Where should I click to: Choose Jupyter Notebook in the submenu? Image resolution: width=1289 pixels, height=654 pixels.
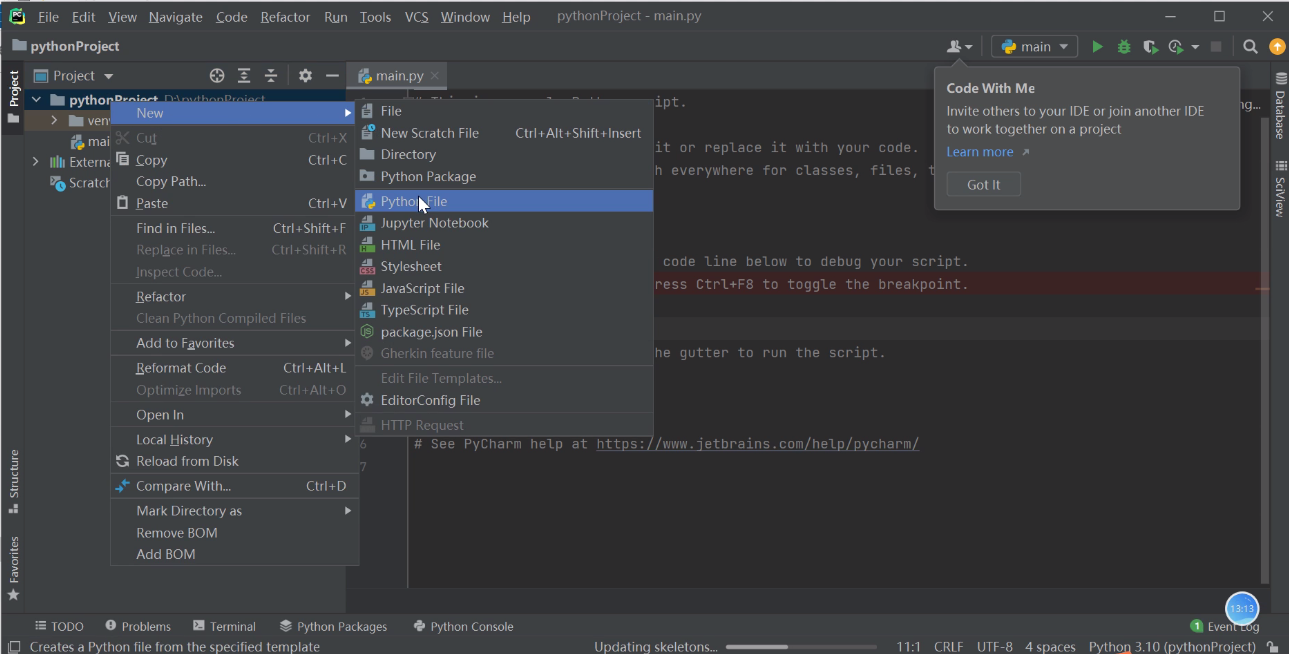coord(434,223)
